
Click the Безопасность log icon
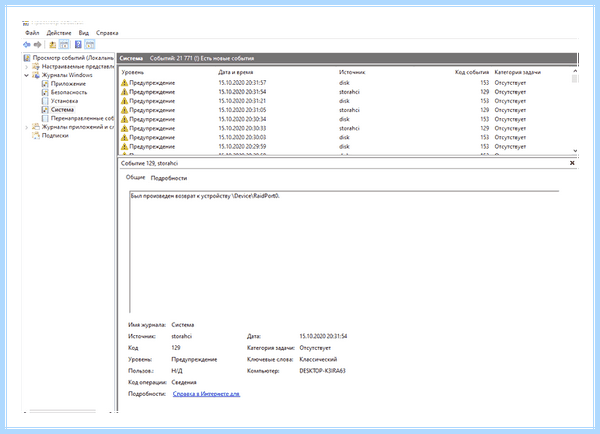(45, 92)
